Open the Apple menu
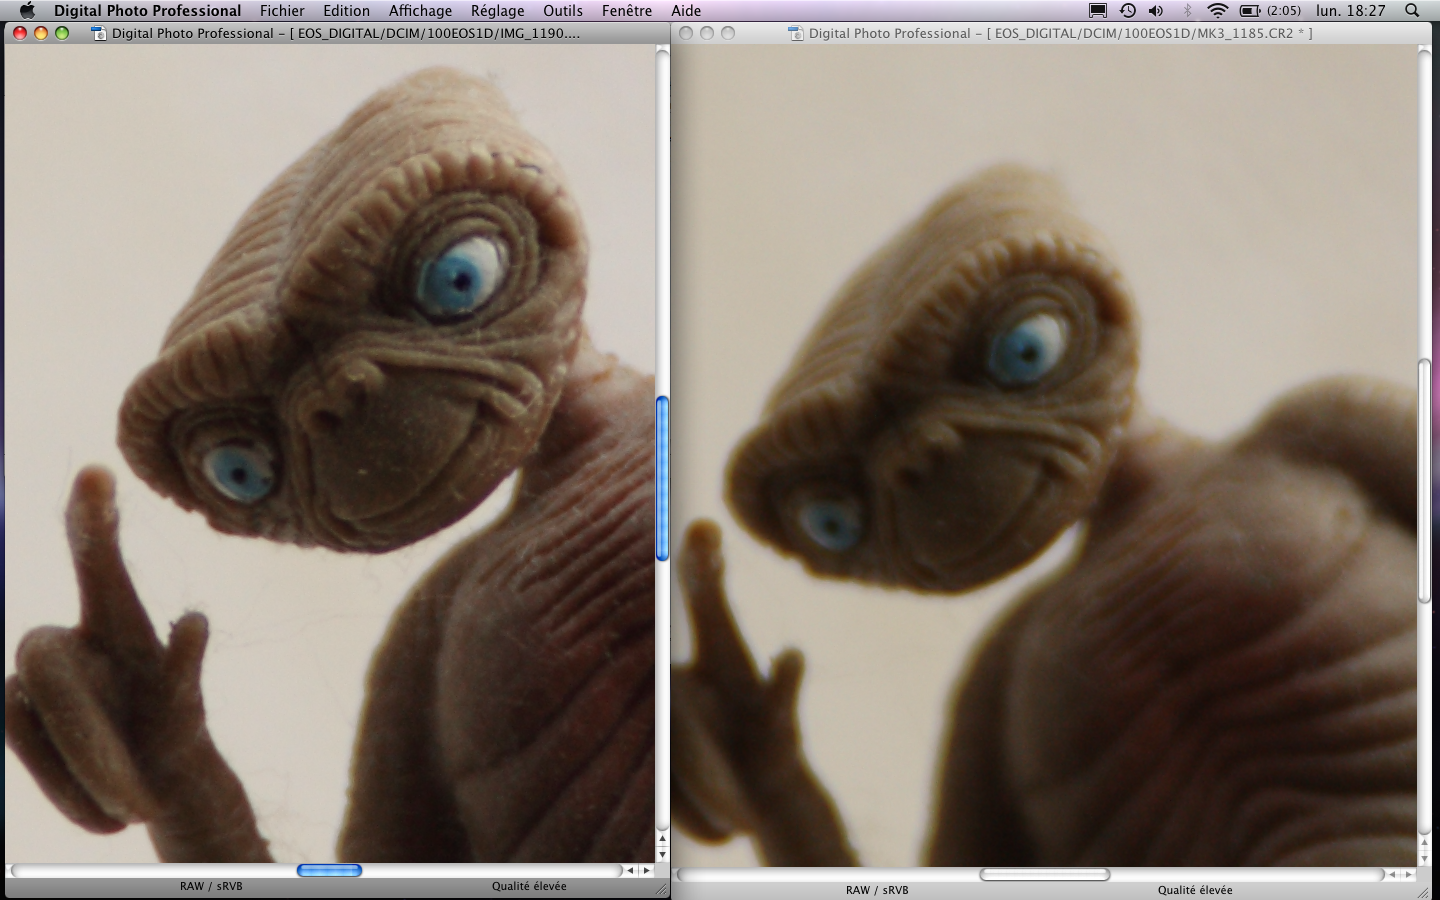This screenshot has width=1440, height=900. click(x=27, y=10)
